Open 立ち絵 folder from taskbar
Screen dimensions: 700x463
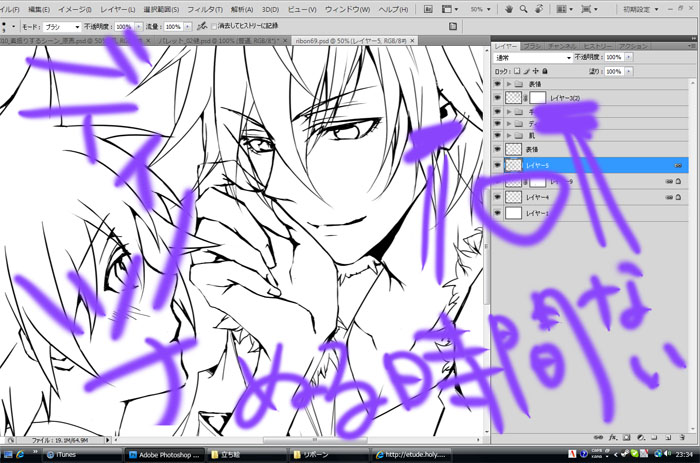click(246, 455)
